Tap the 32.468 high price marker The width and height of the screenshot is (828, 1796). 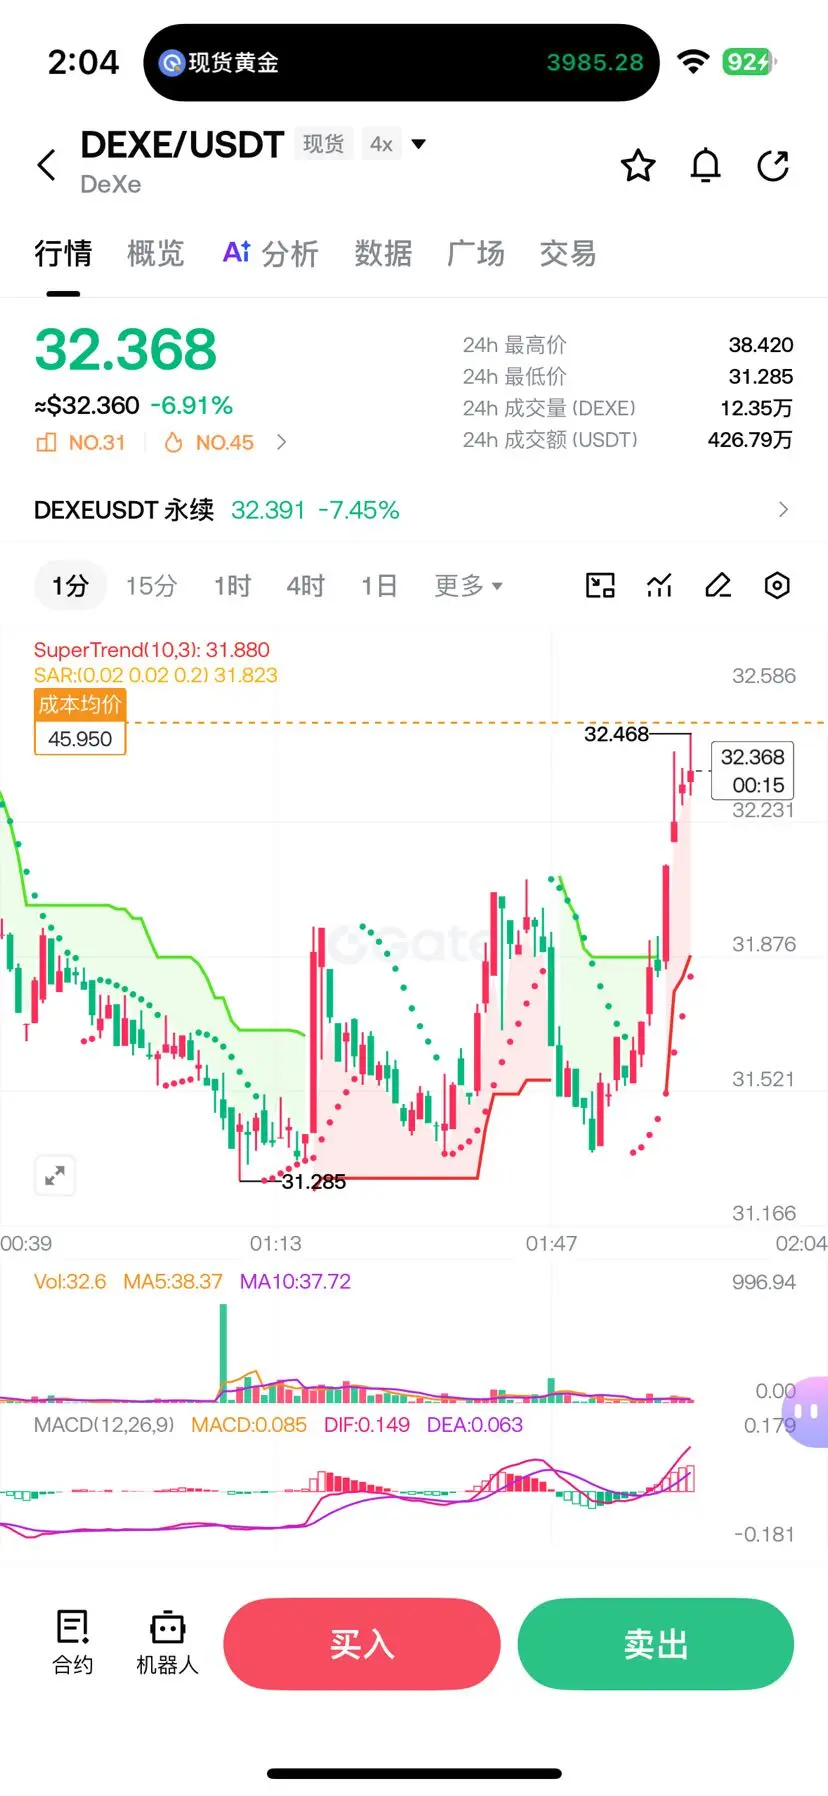click(x=616, y=734)
